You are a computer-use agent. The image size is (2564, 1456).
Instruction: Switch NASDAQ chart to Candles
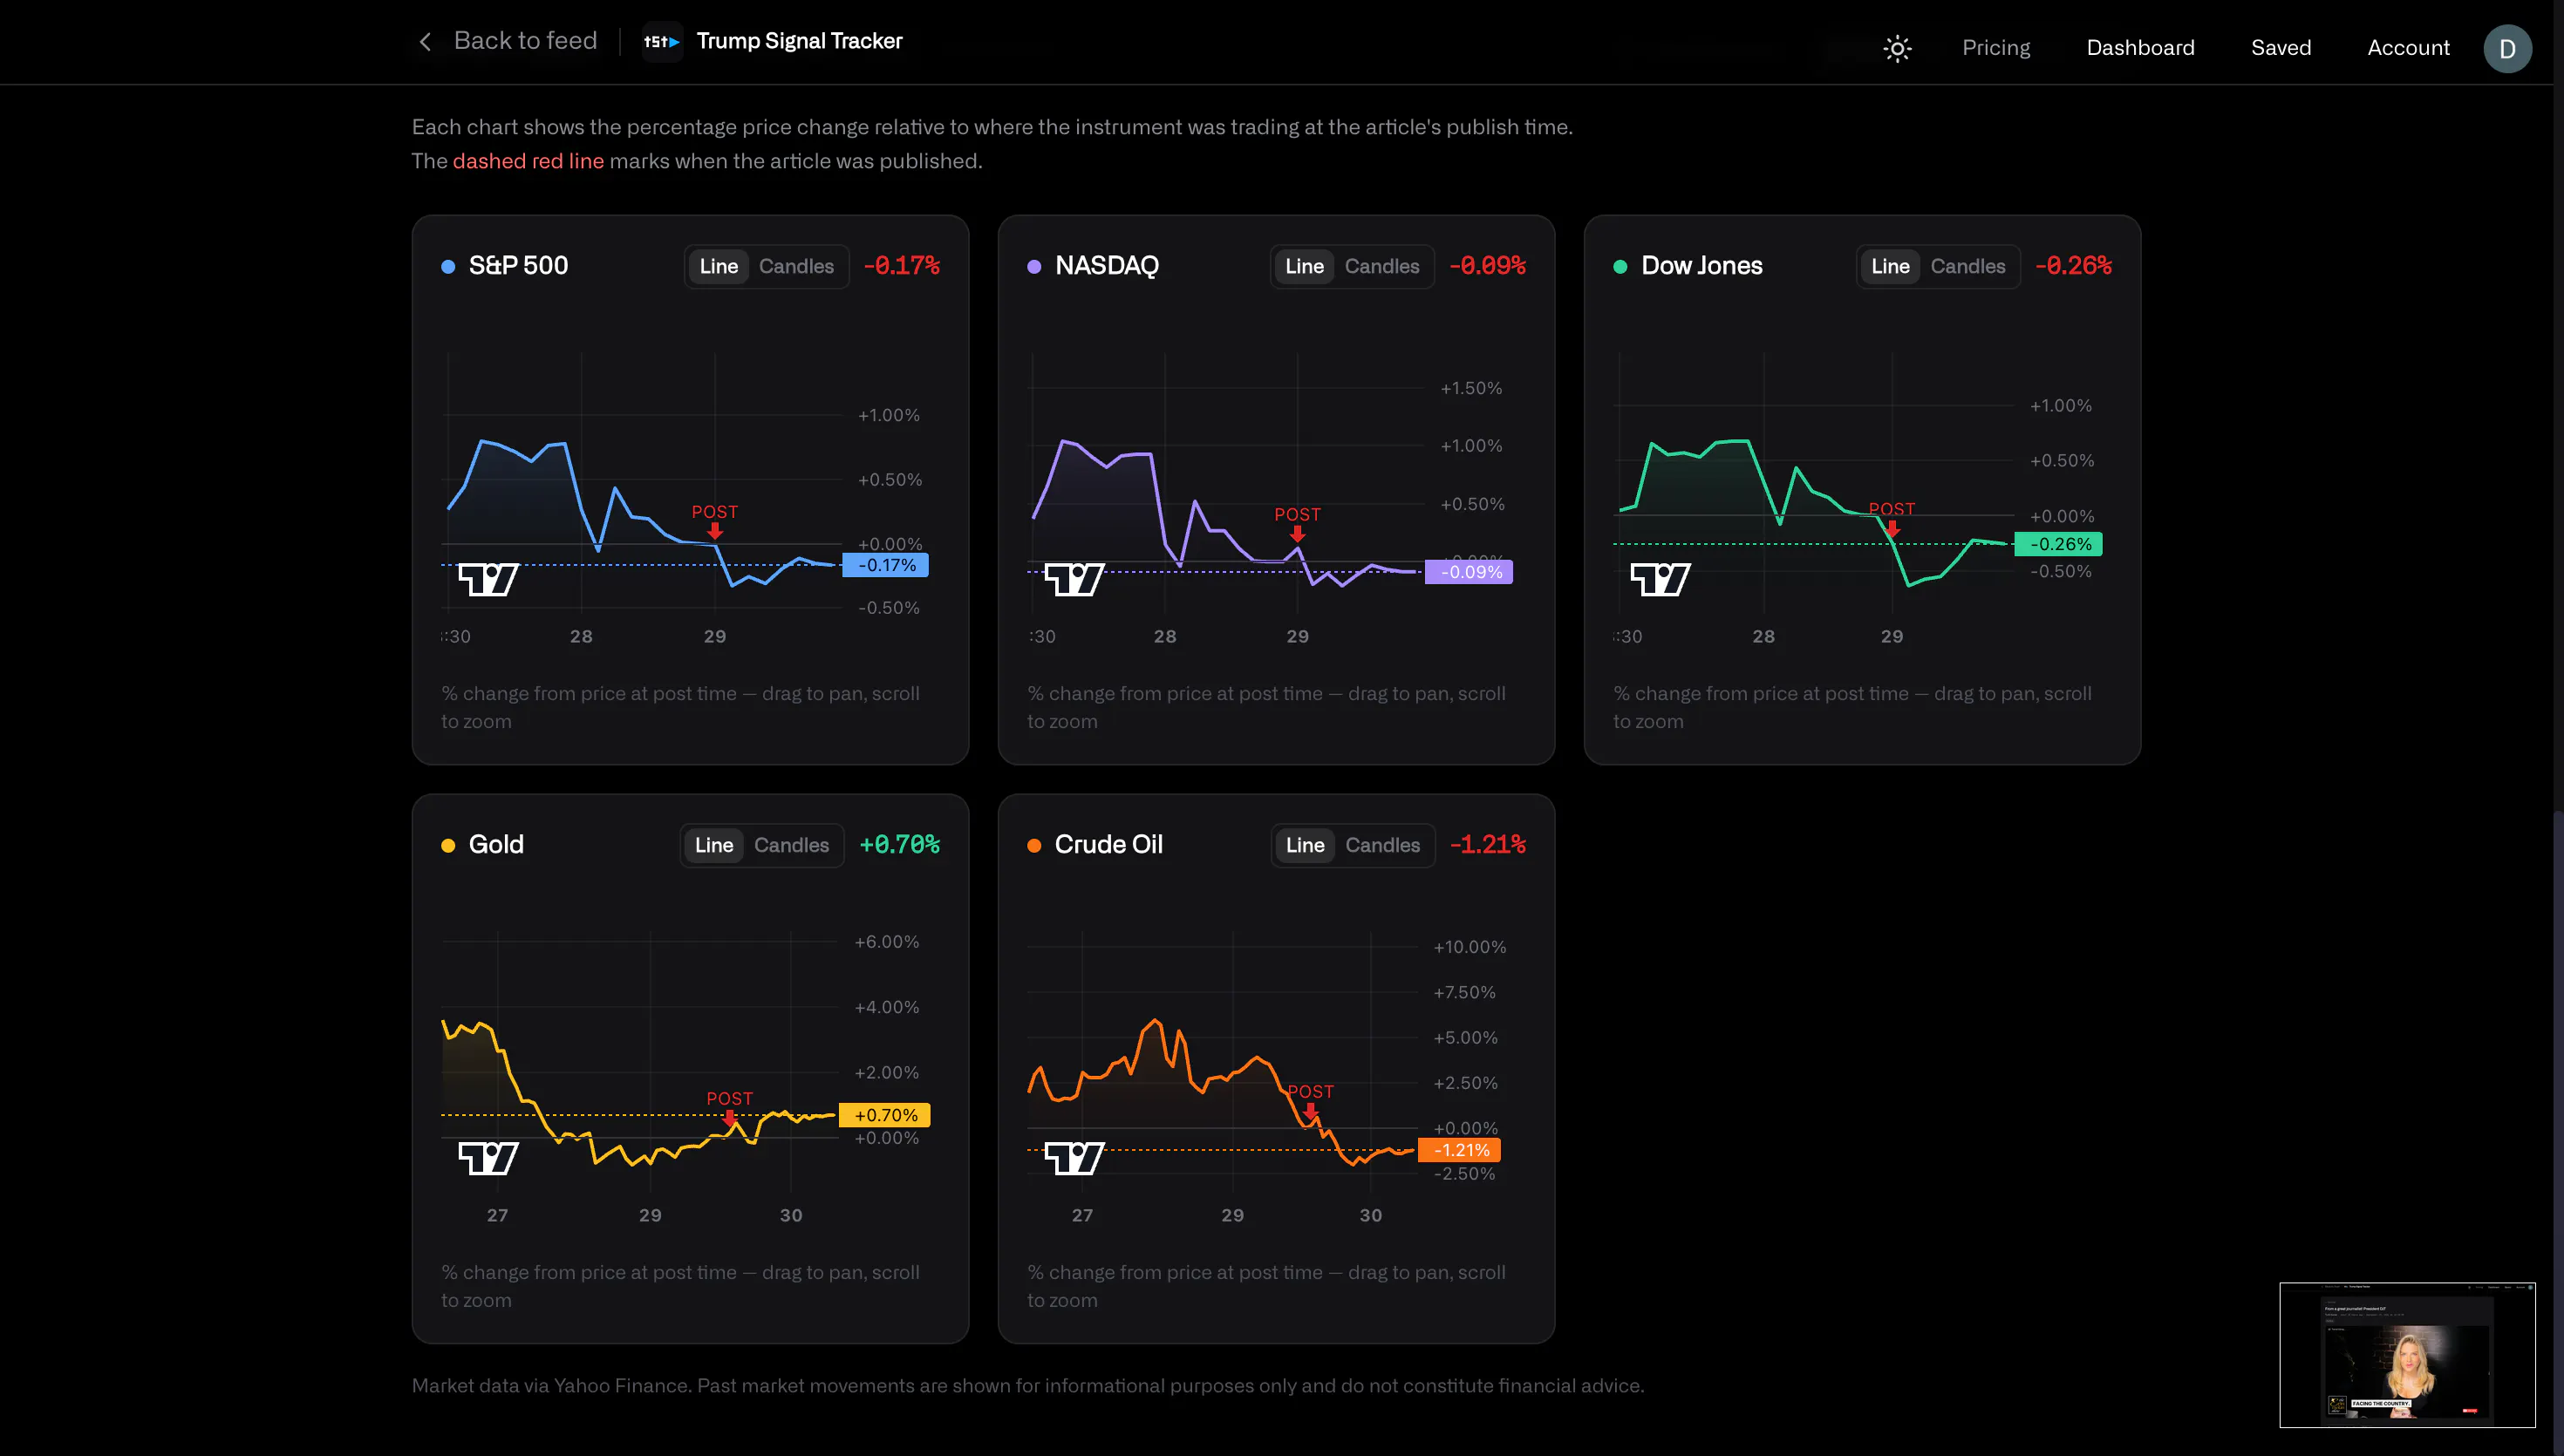(x=1382, y=266)
